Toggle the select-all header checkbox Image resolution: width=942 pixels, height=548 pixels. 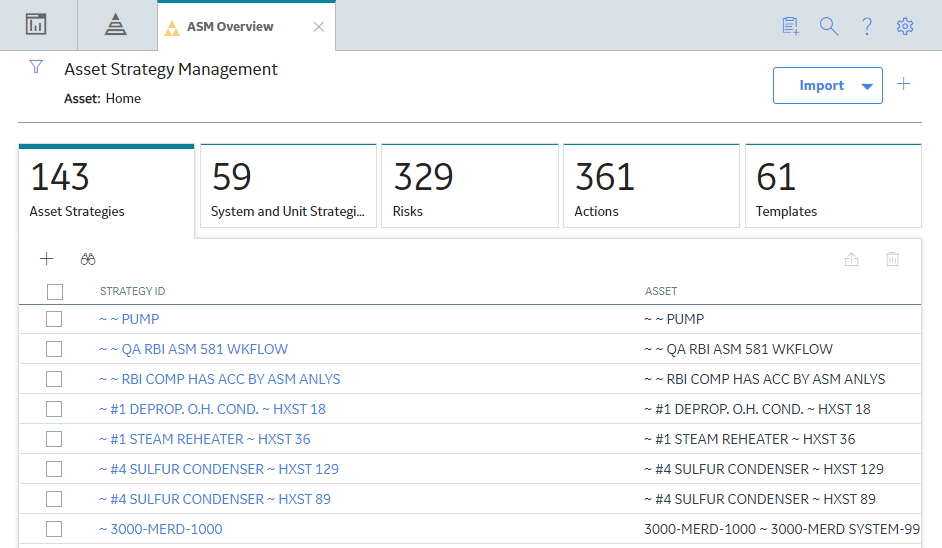55,292
